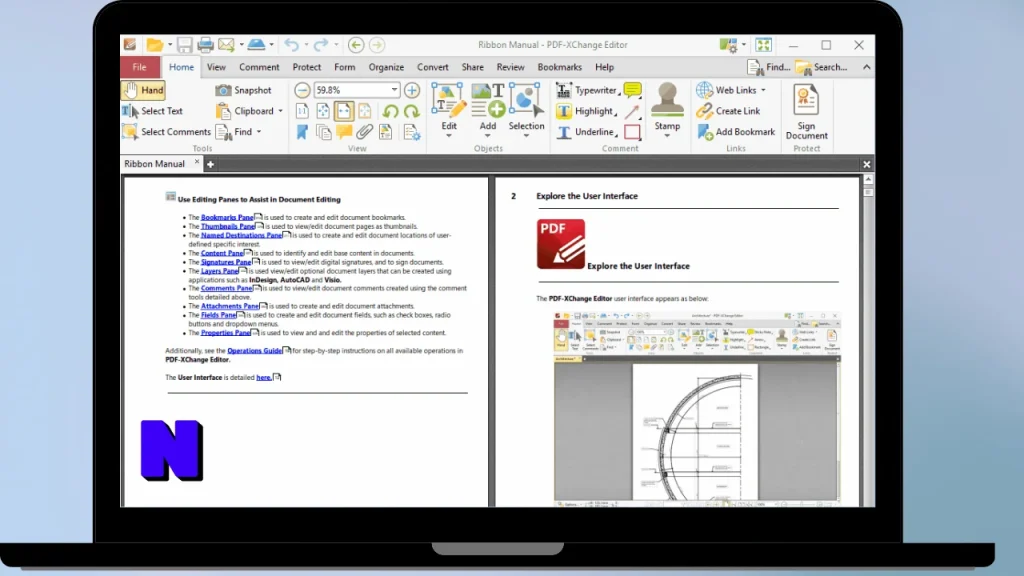
Task: Open the Bookmarks pane icon
Action: tap(302, 132)
